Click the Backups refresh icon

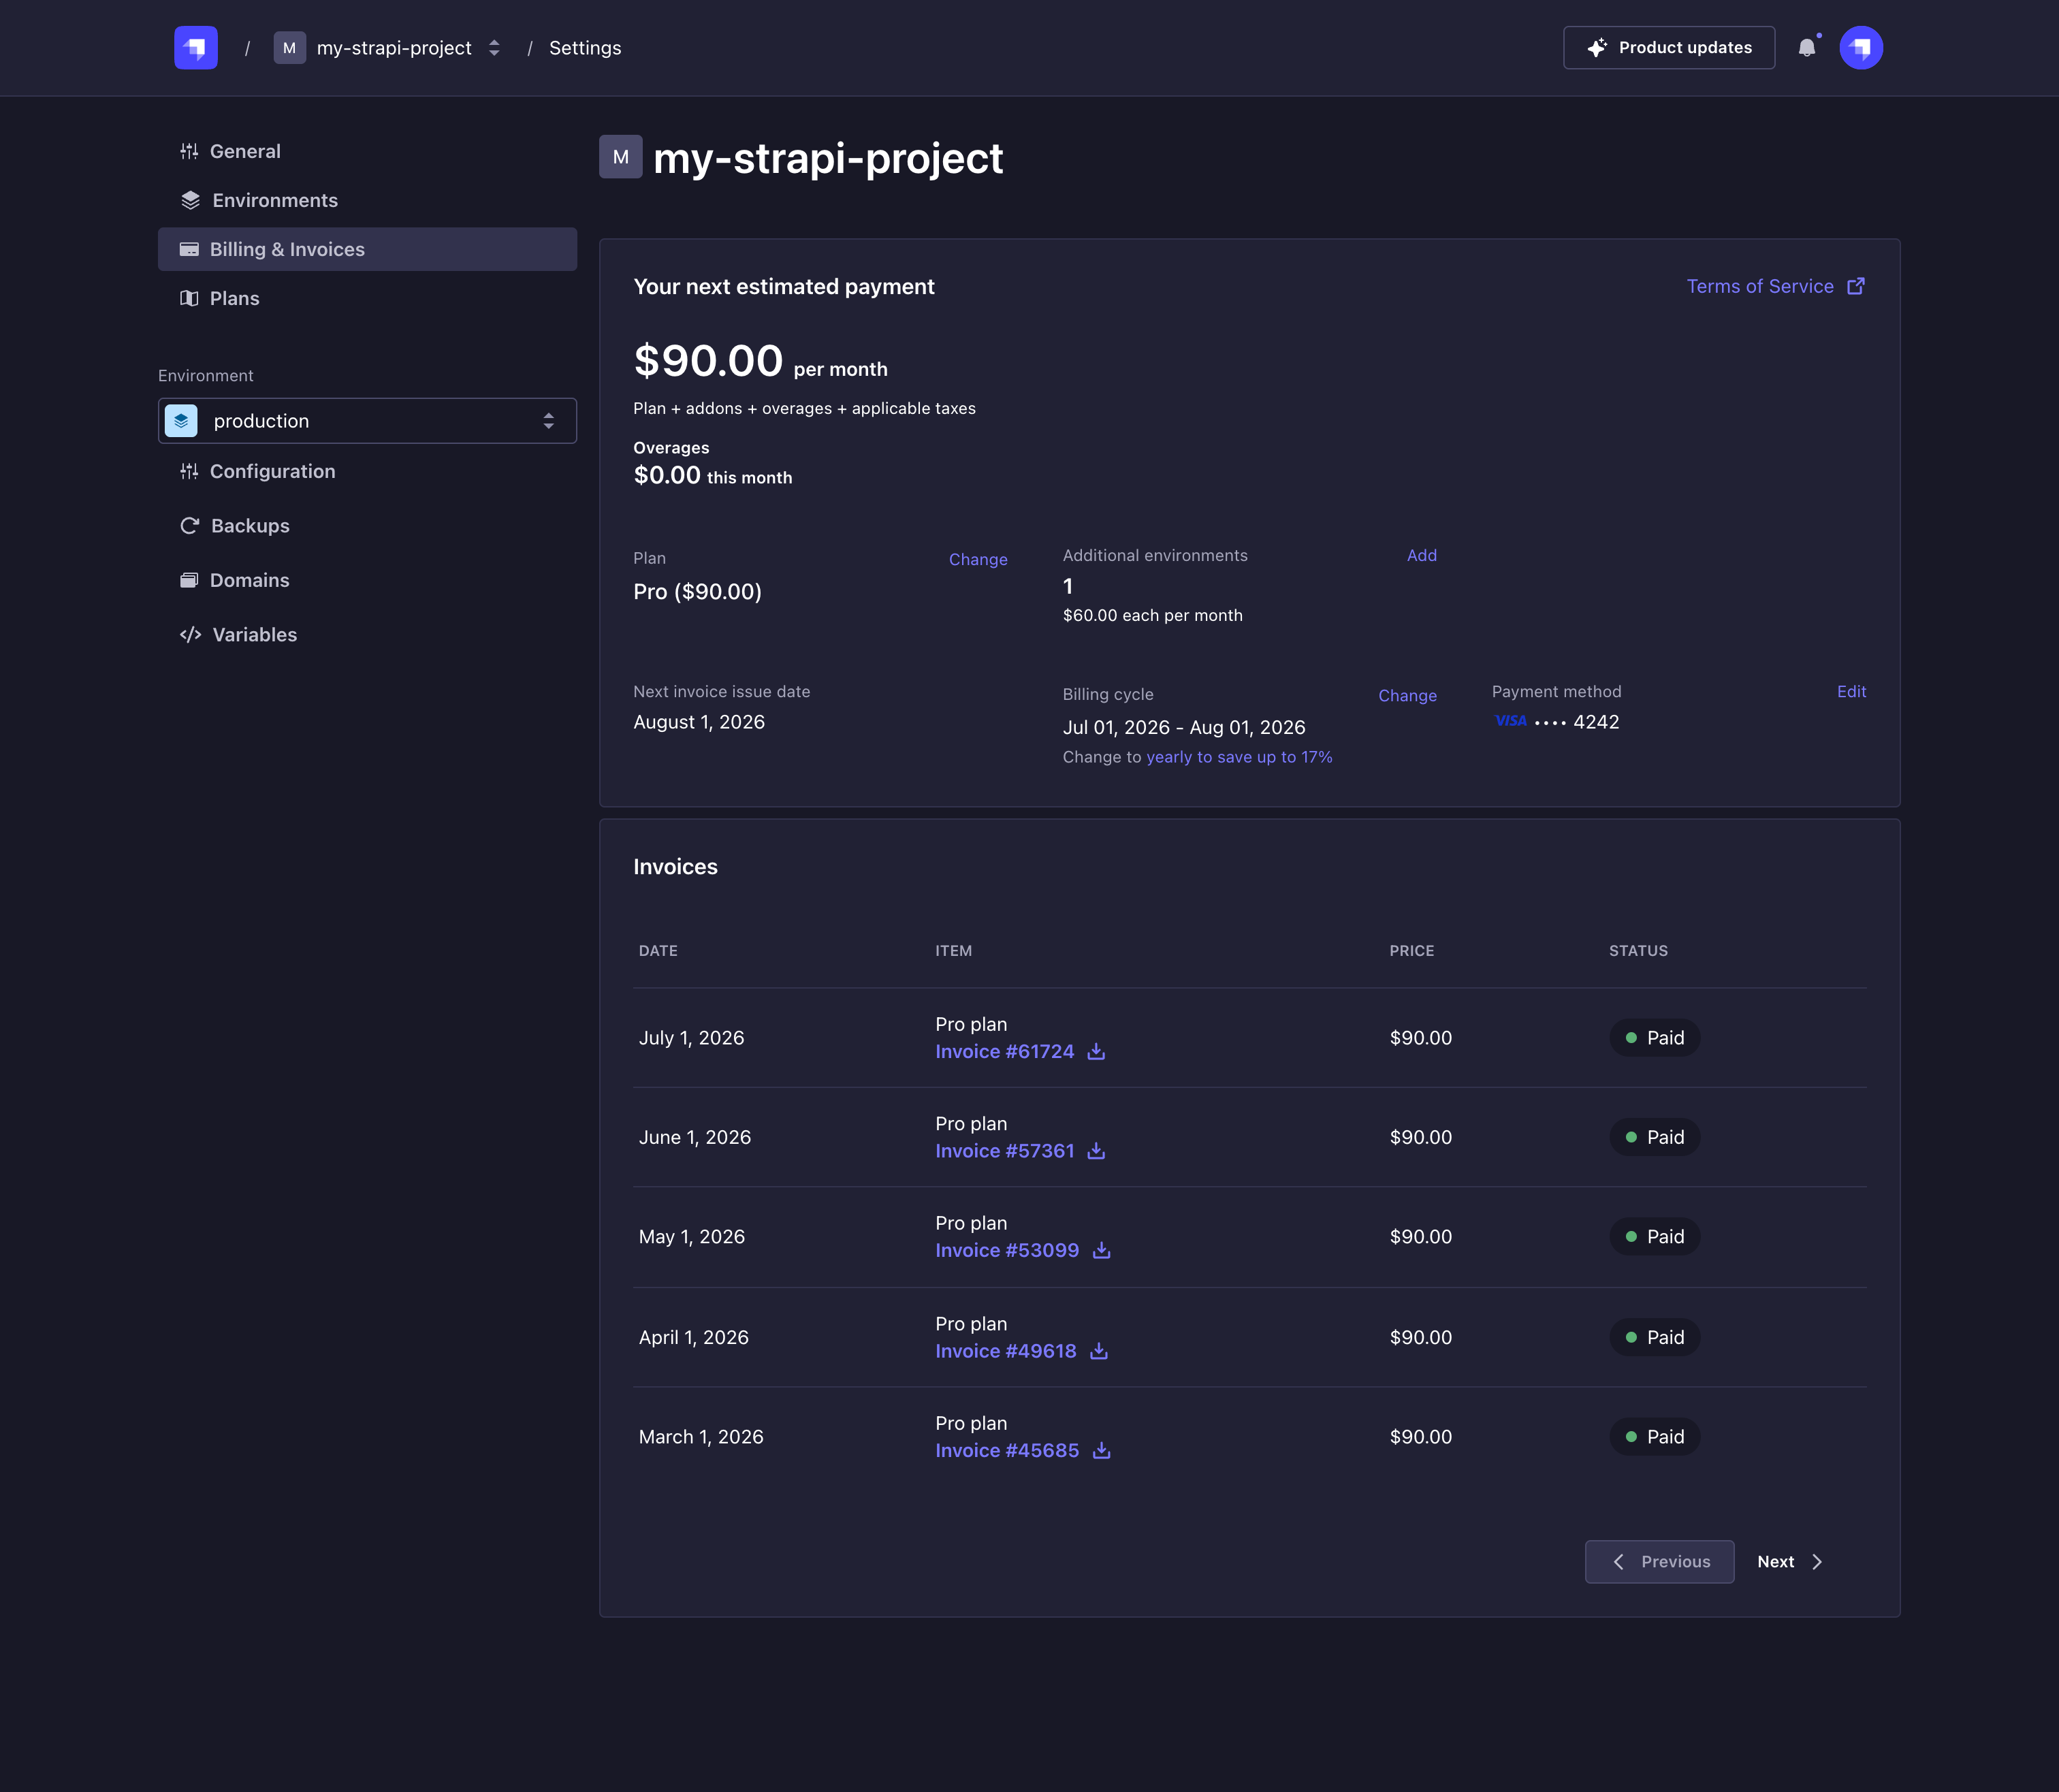click(x=189, y=526)
